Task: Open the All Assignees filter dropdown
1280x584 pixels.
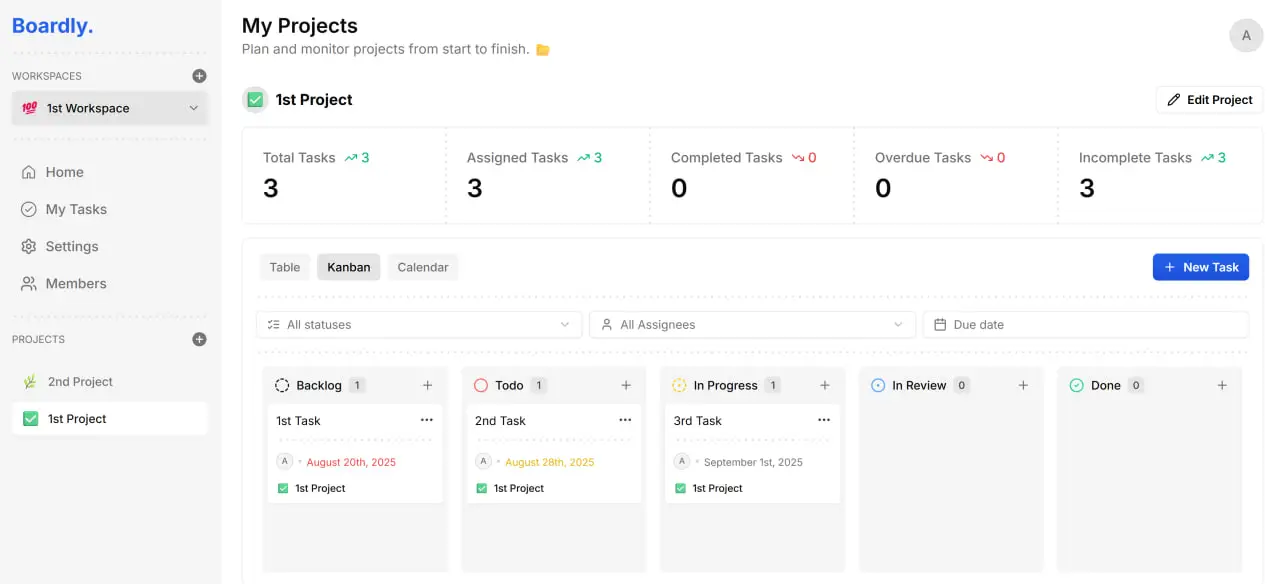Action: tap(752, 324)
